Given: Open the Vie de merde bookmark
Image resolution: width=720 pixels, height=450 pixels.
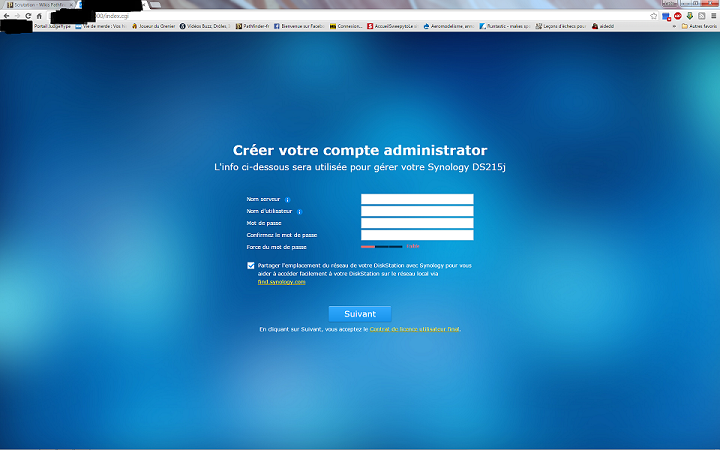Looking at the screenshot, I should pos(101,26).
